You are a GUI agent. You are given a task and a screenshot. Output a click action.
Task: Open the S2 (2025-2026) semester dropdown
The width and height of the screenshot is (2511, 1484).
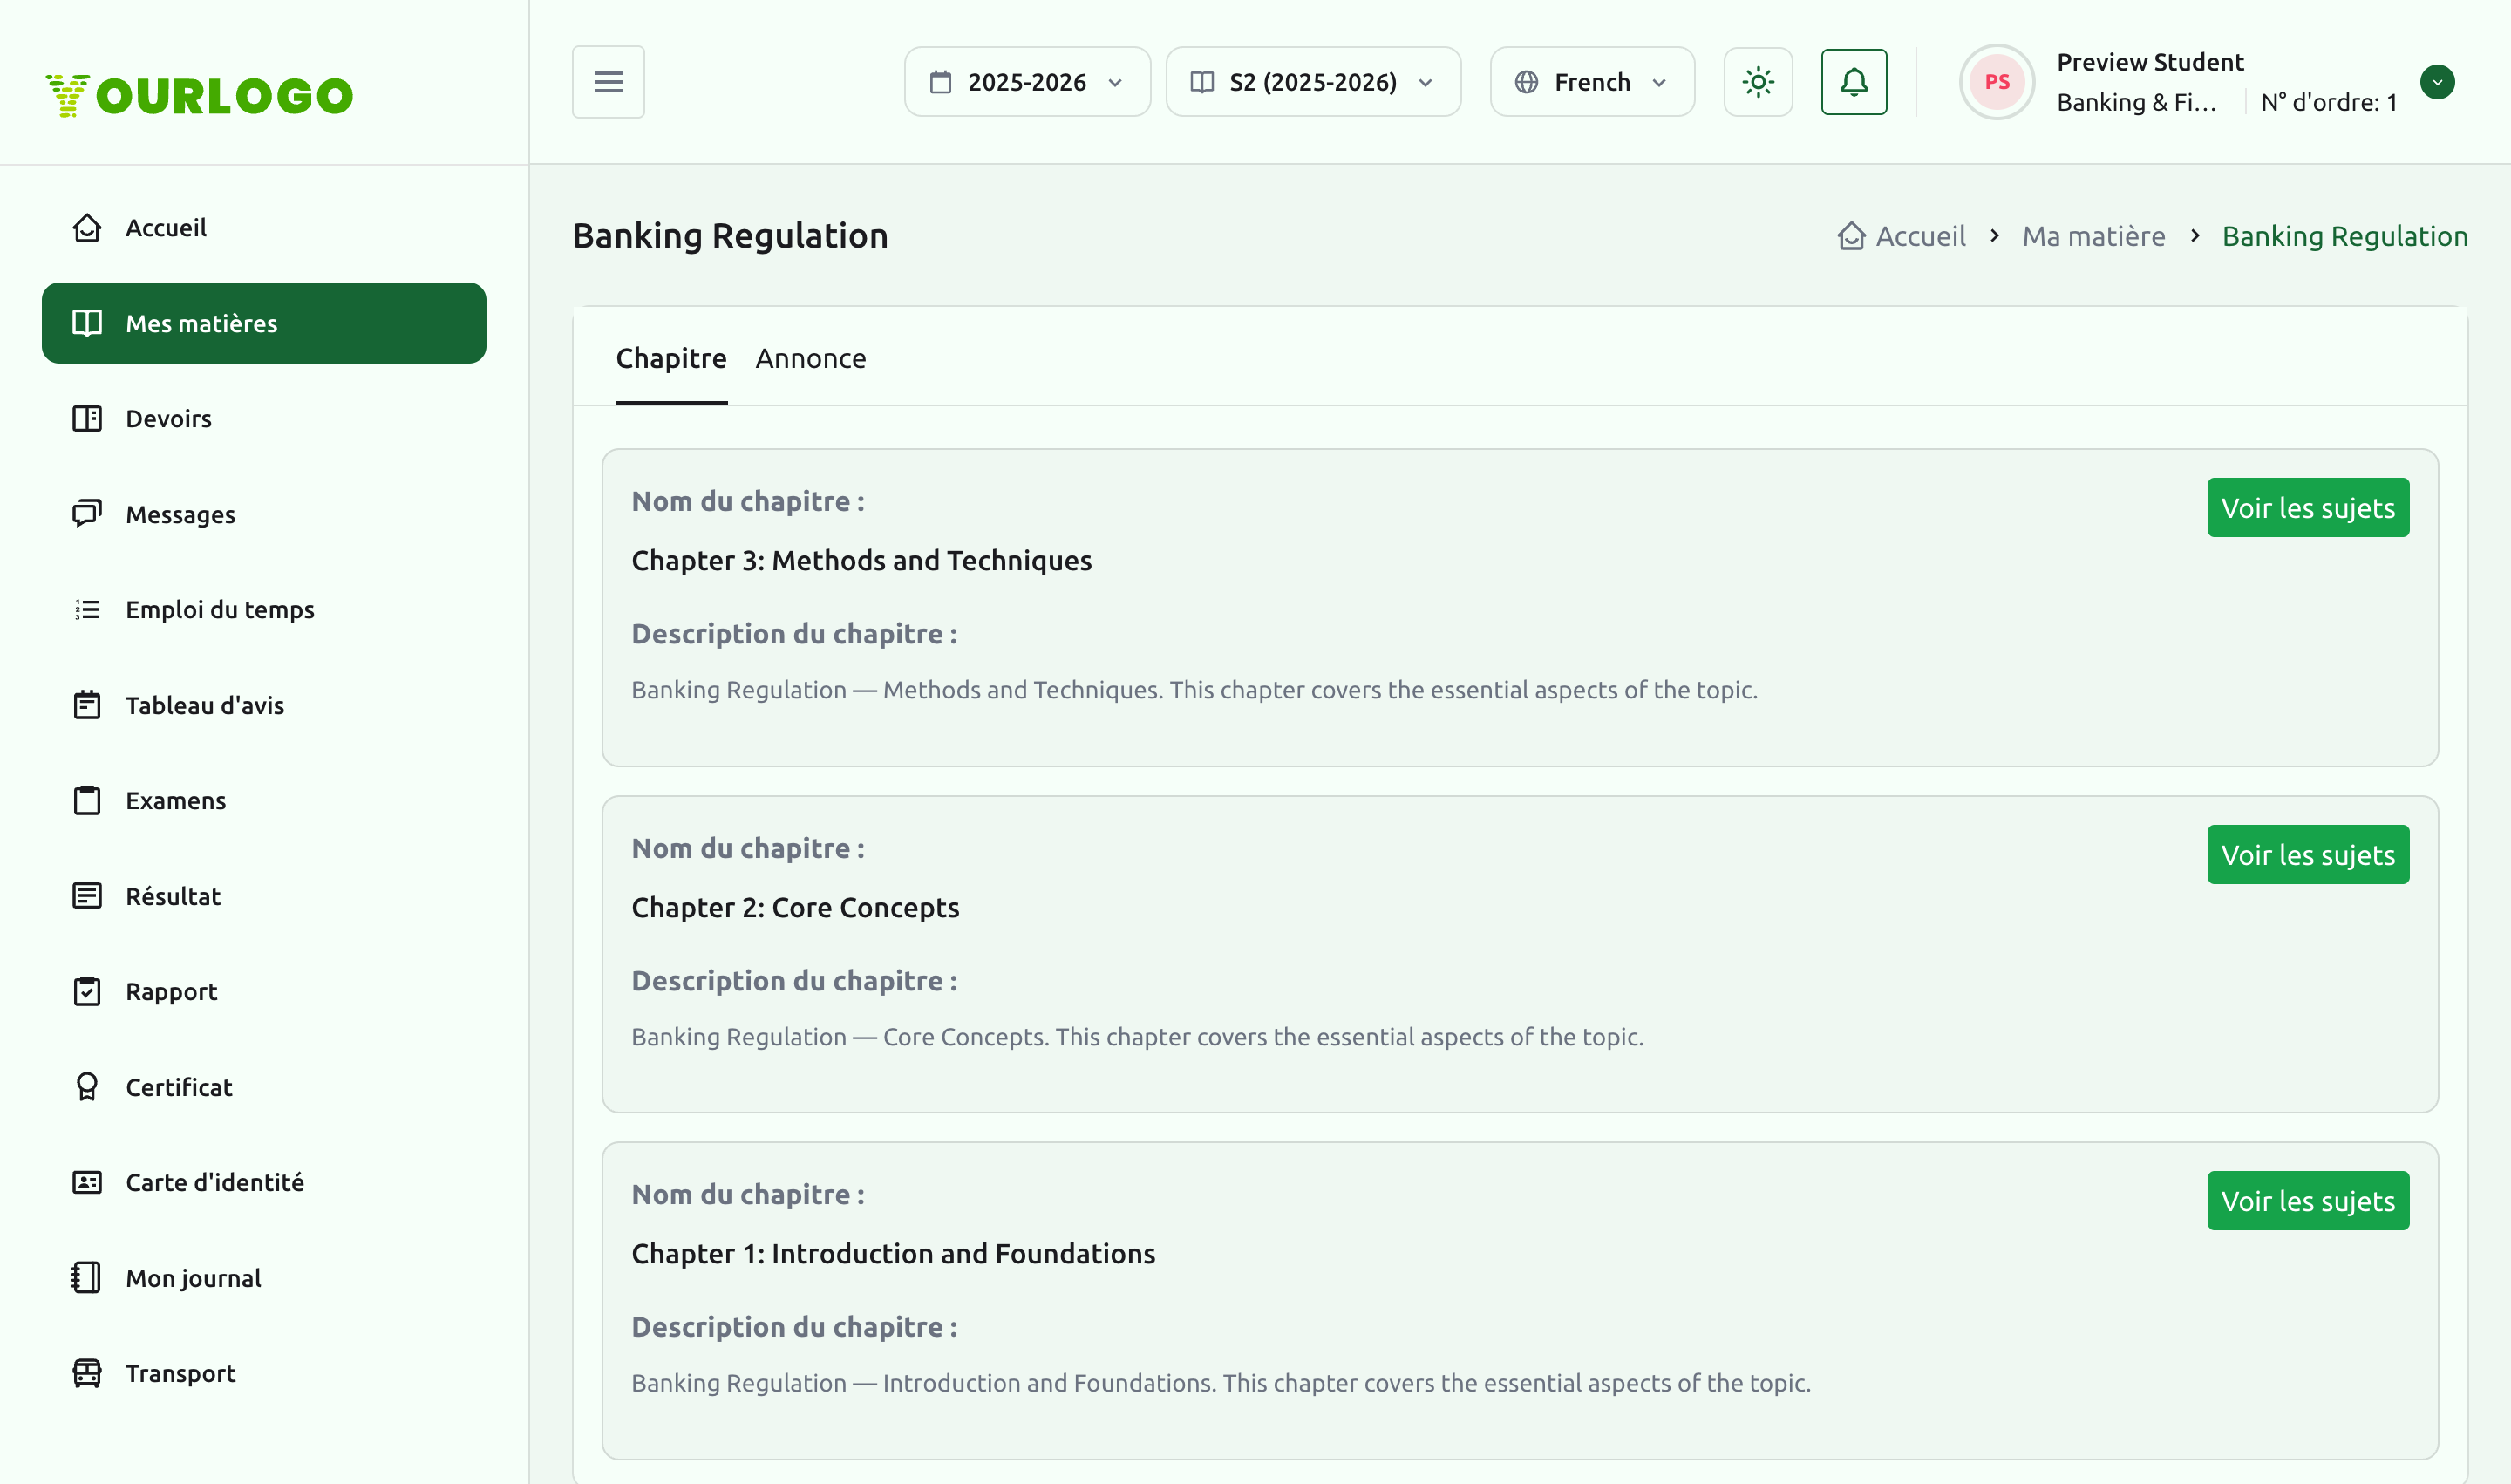(1313, 82)
